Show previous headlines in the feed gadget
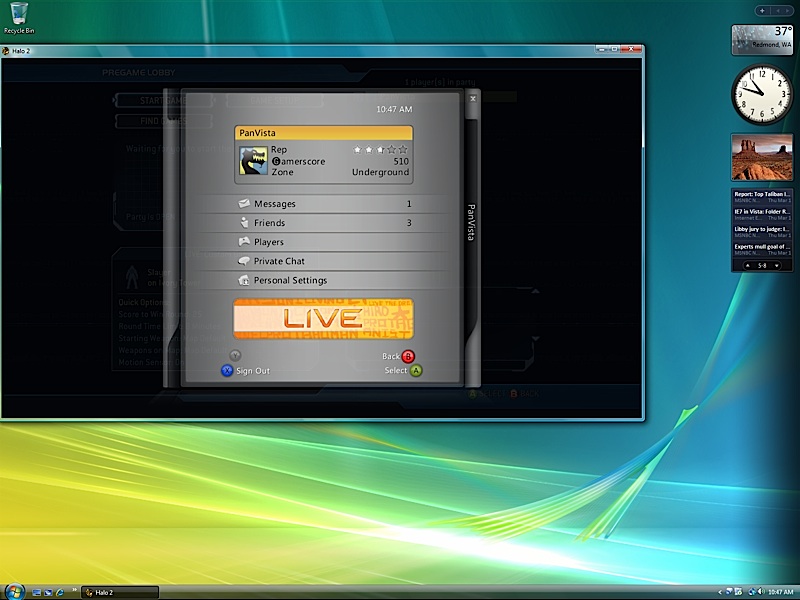Viewport: 800px width, 600px height. pos(747,266)
